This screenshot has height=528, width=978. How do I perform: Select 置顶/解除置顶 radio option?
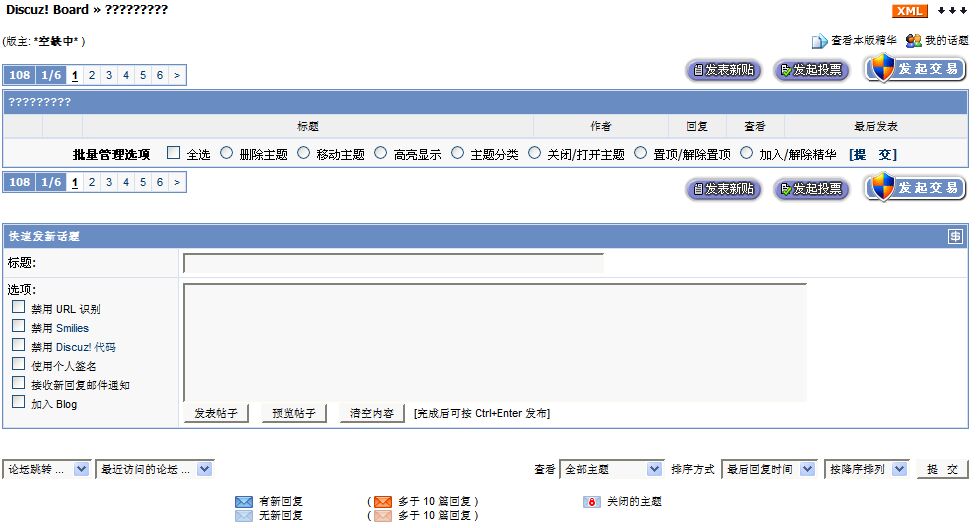coord(640,153)
